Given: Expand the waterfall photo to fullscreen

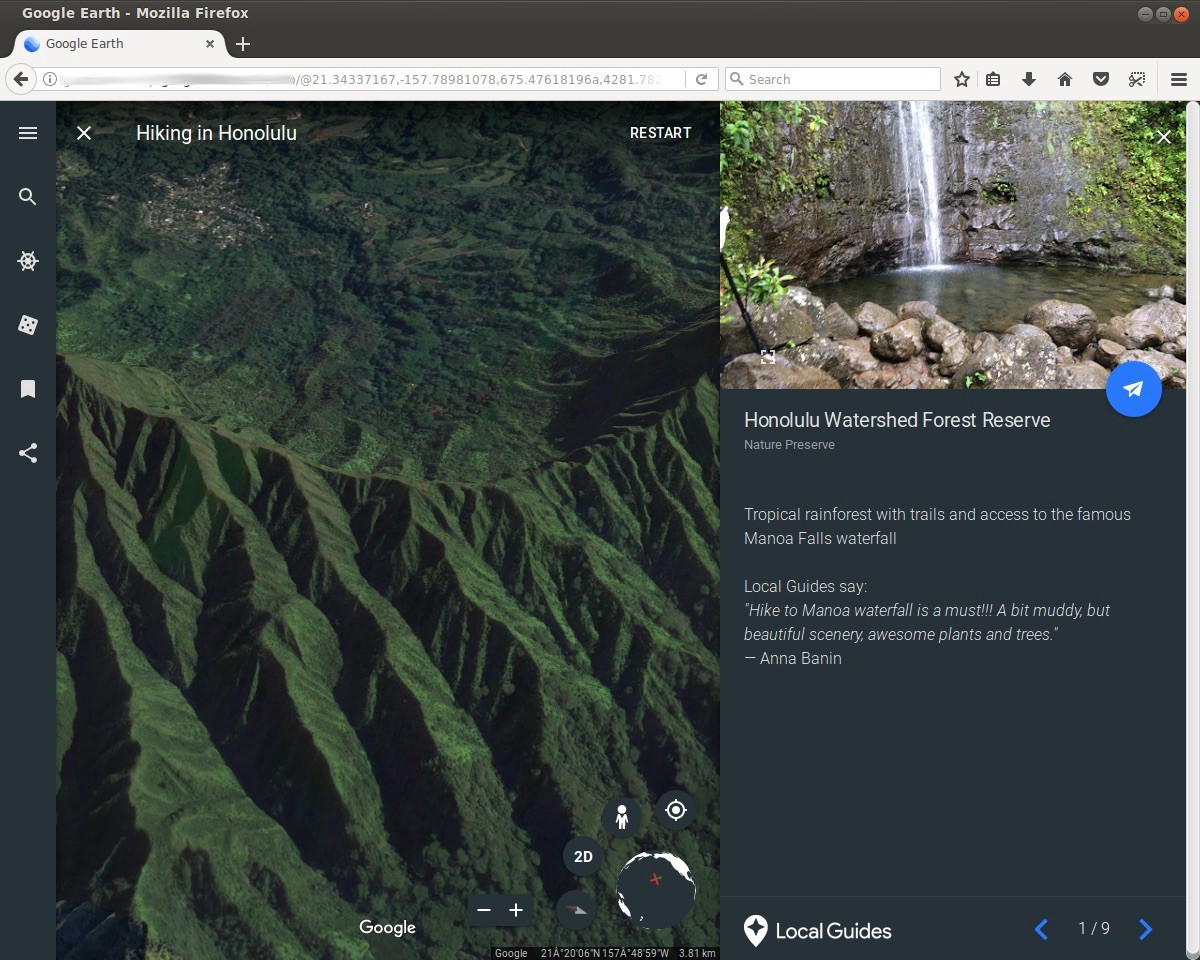Looking at the screenshot, I should (x=768, y=357).
